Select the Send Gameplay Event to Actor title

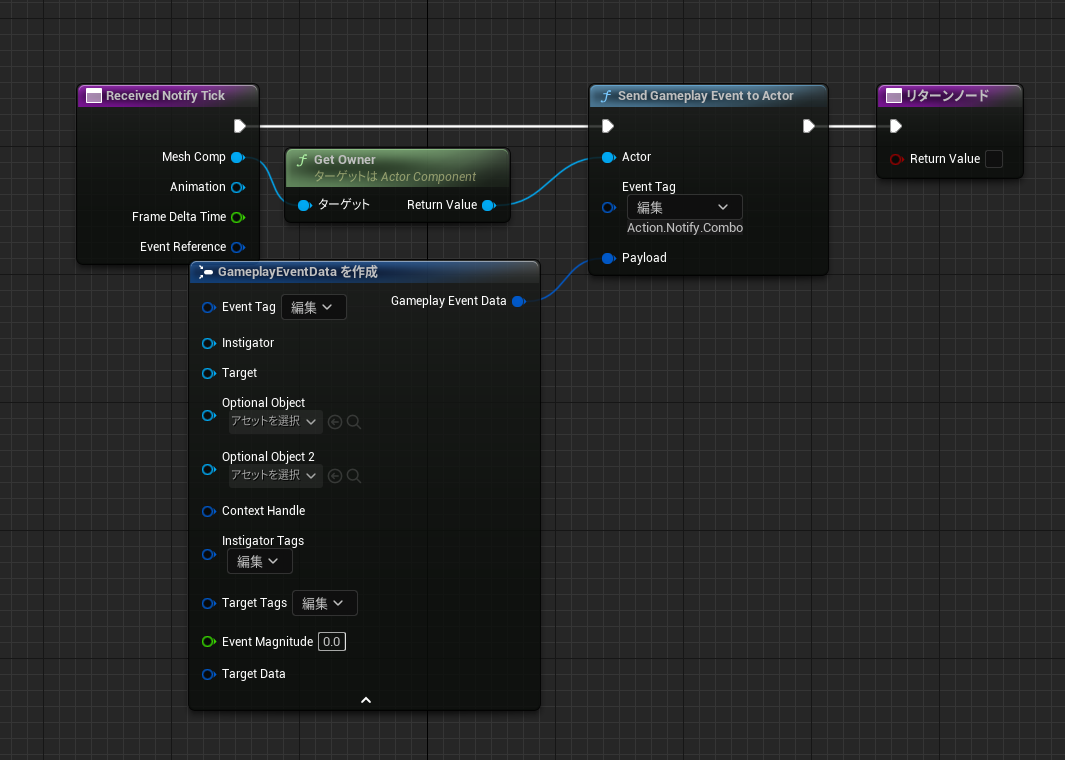click(x=706, y=96)
